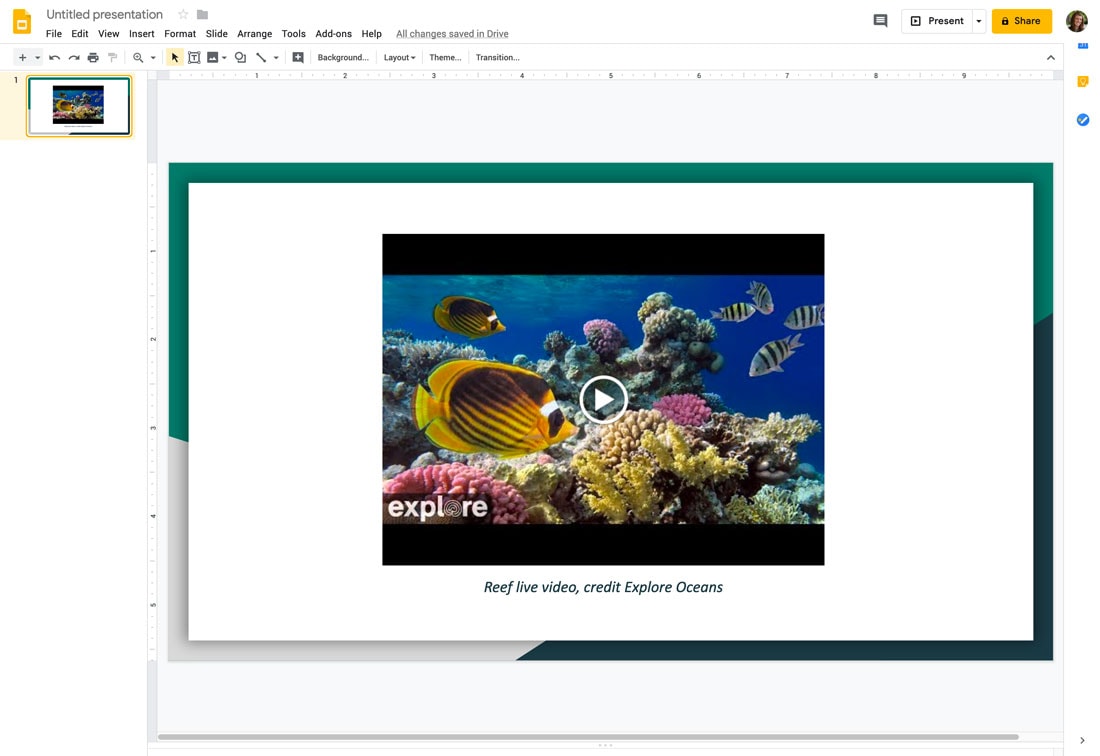The height and width of the screenshot is (756, 1100).
Task: Open comment history icon
Action: point(880,21)
